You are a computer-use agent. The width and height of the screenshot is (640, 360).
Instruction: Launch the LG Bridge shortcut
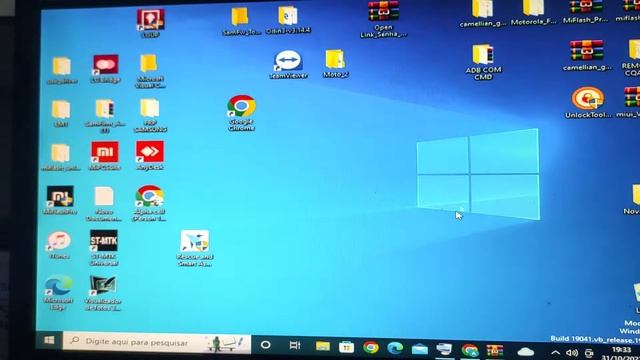click(106, 69)
